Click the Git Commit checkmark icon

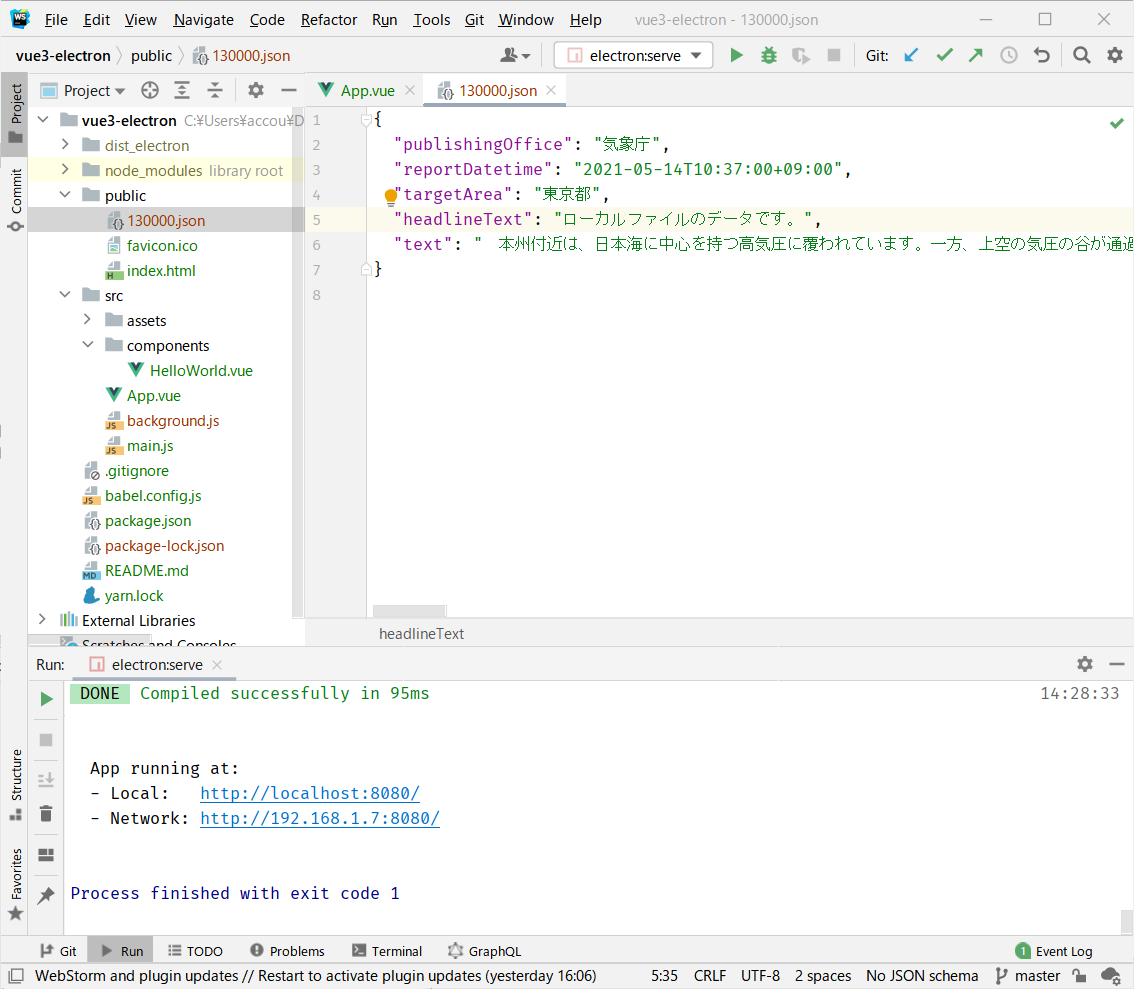[x=944, y=56]
